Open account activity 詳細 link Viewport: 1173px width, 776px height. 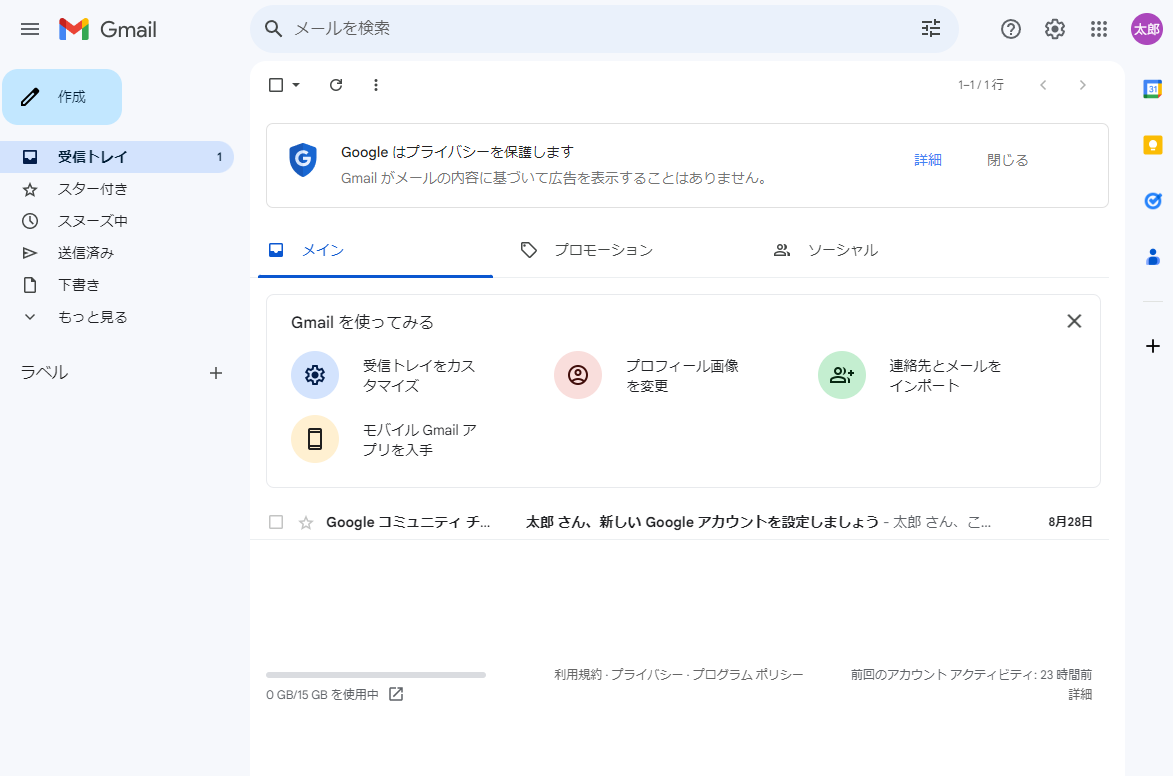(1080, 694)
